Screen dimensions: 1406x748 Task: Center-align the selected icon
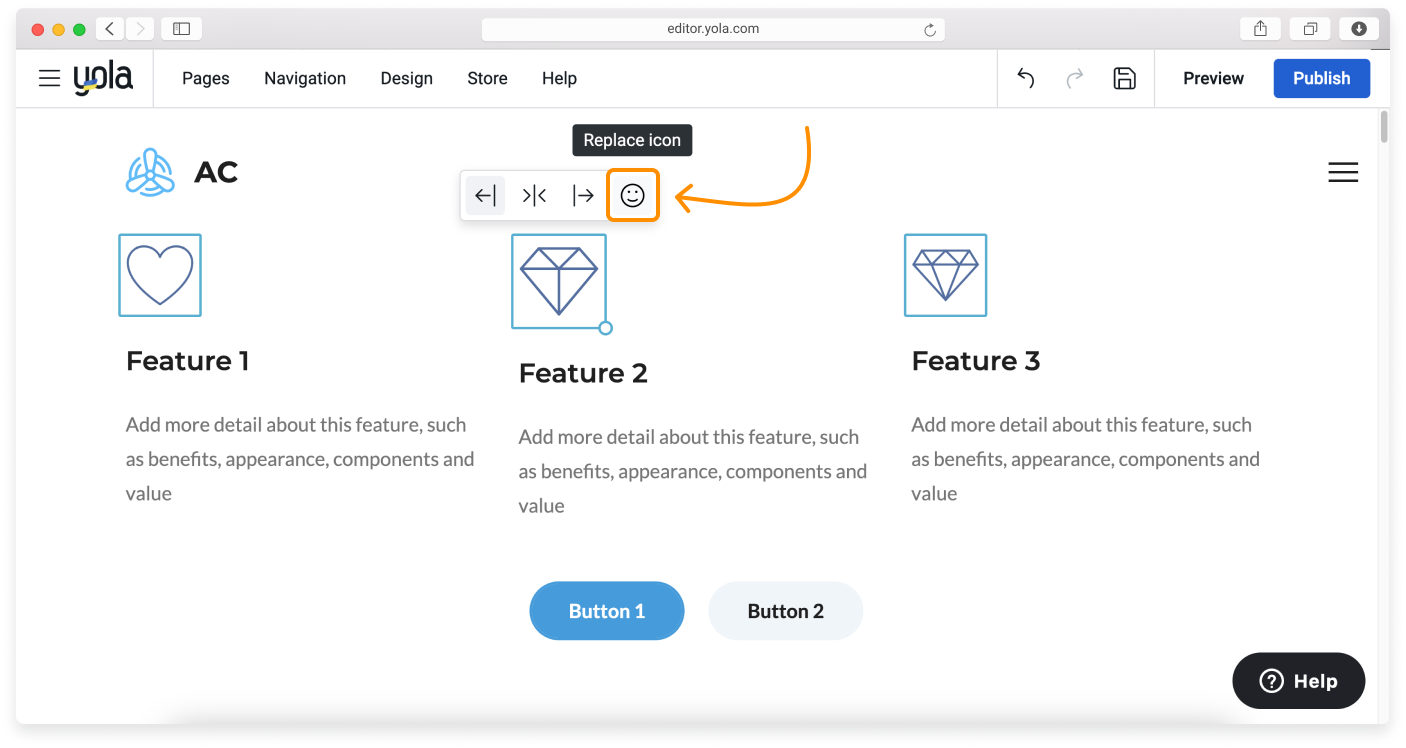click(534, 195)
